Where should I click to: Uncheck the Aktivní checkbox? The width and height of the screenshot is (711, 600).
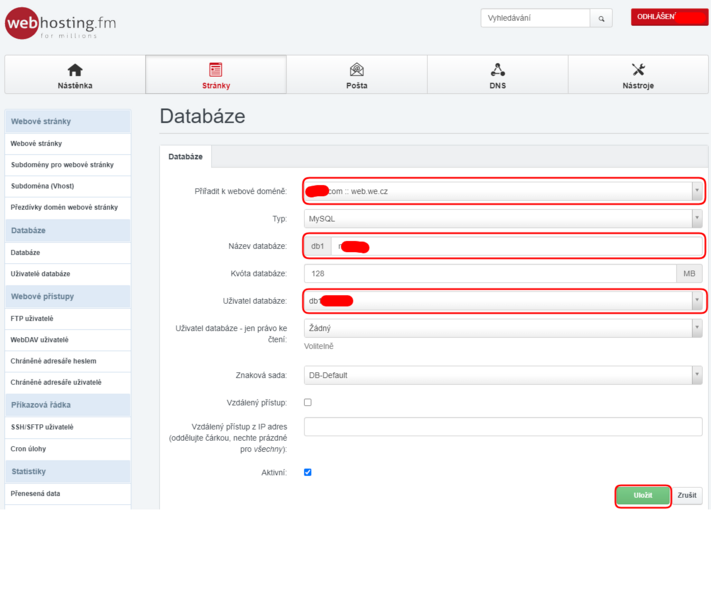point(308,472)
